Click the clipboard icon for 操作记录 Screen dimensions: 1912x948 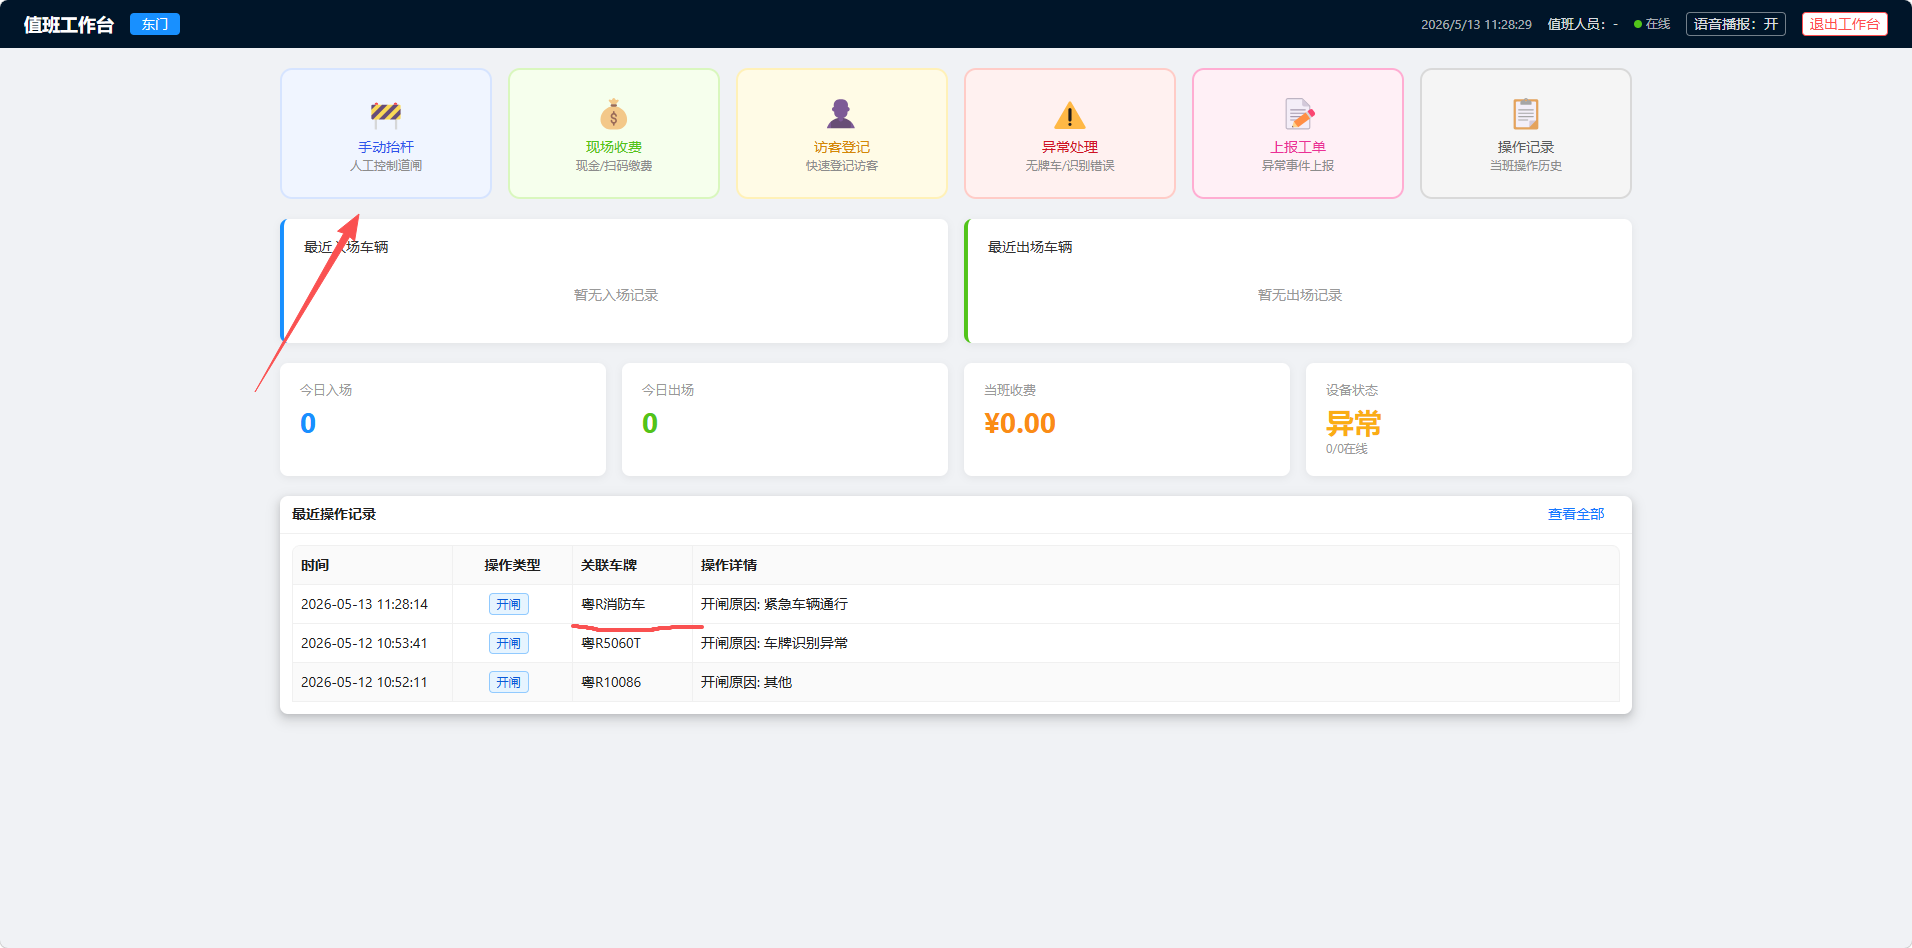click(1526, 114)
